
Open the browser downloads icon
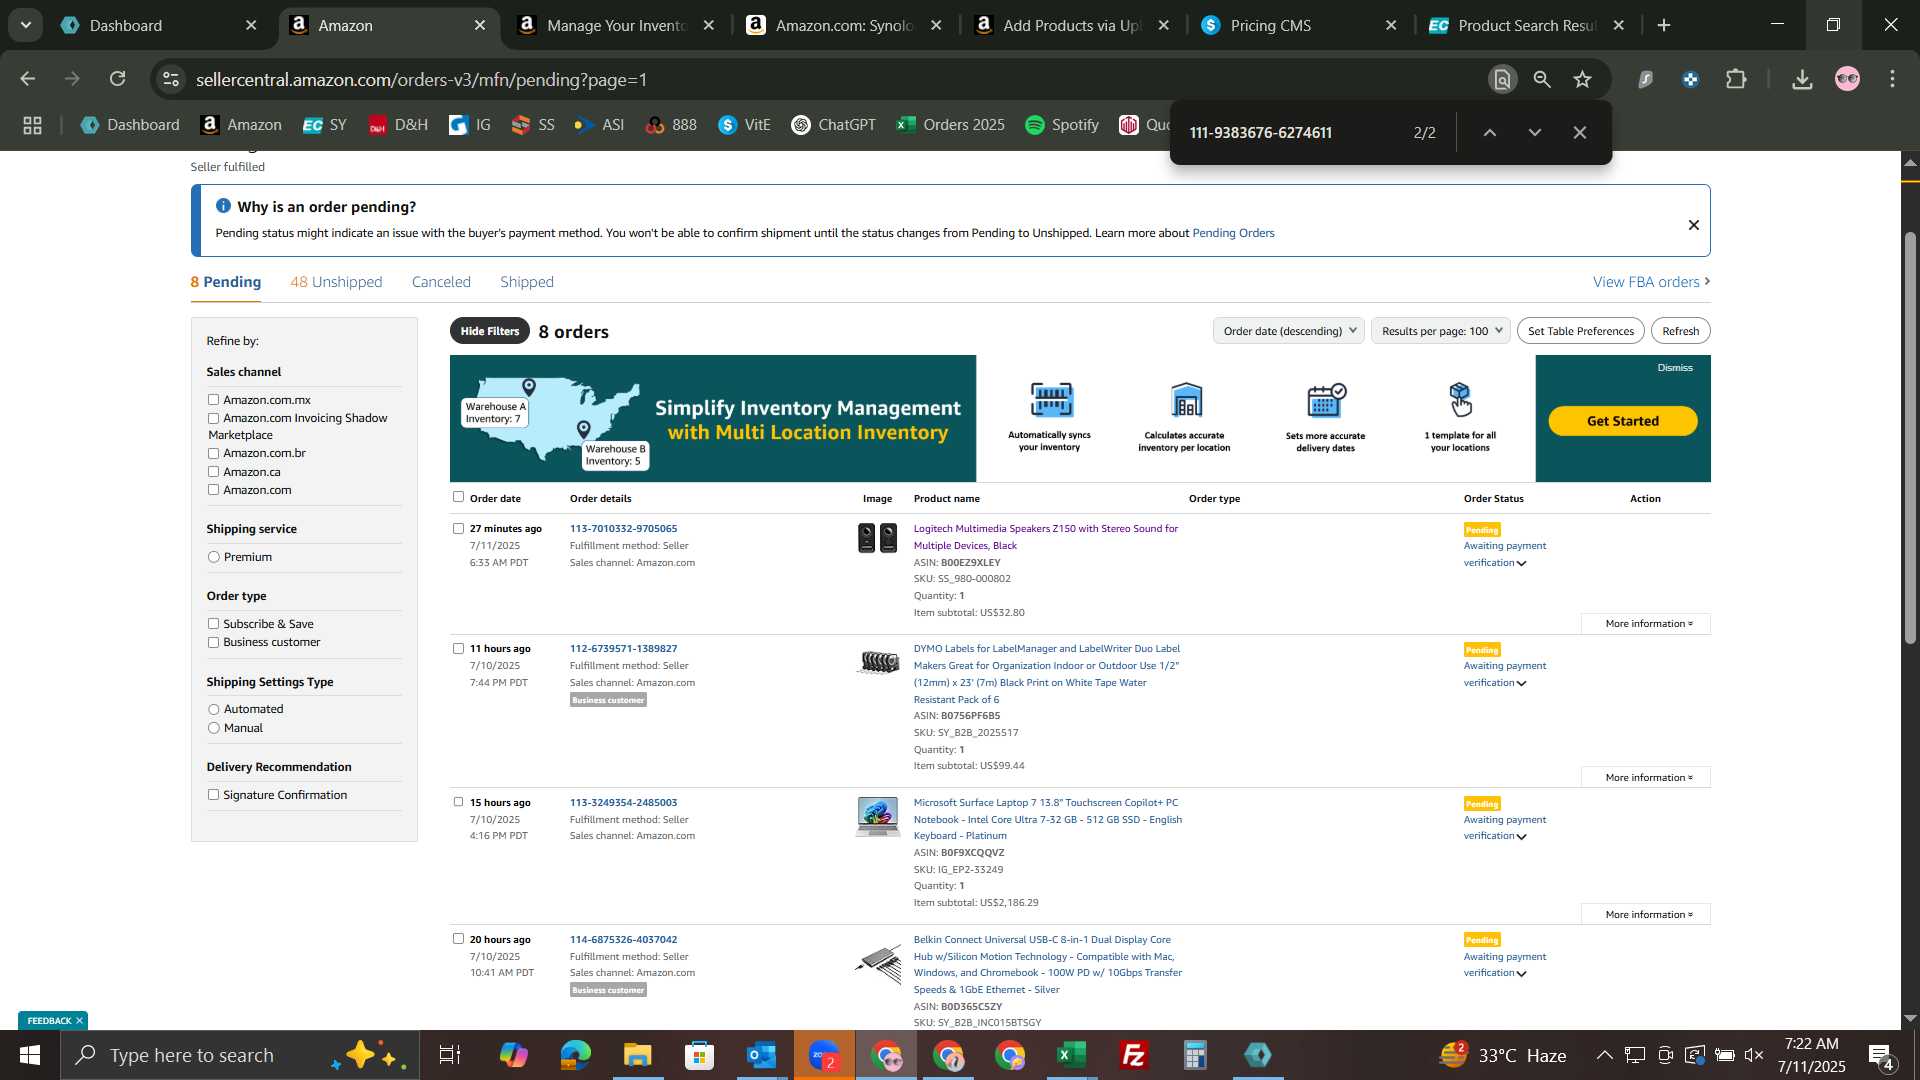click(1802, 79)
